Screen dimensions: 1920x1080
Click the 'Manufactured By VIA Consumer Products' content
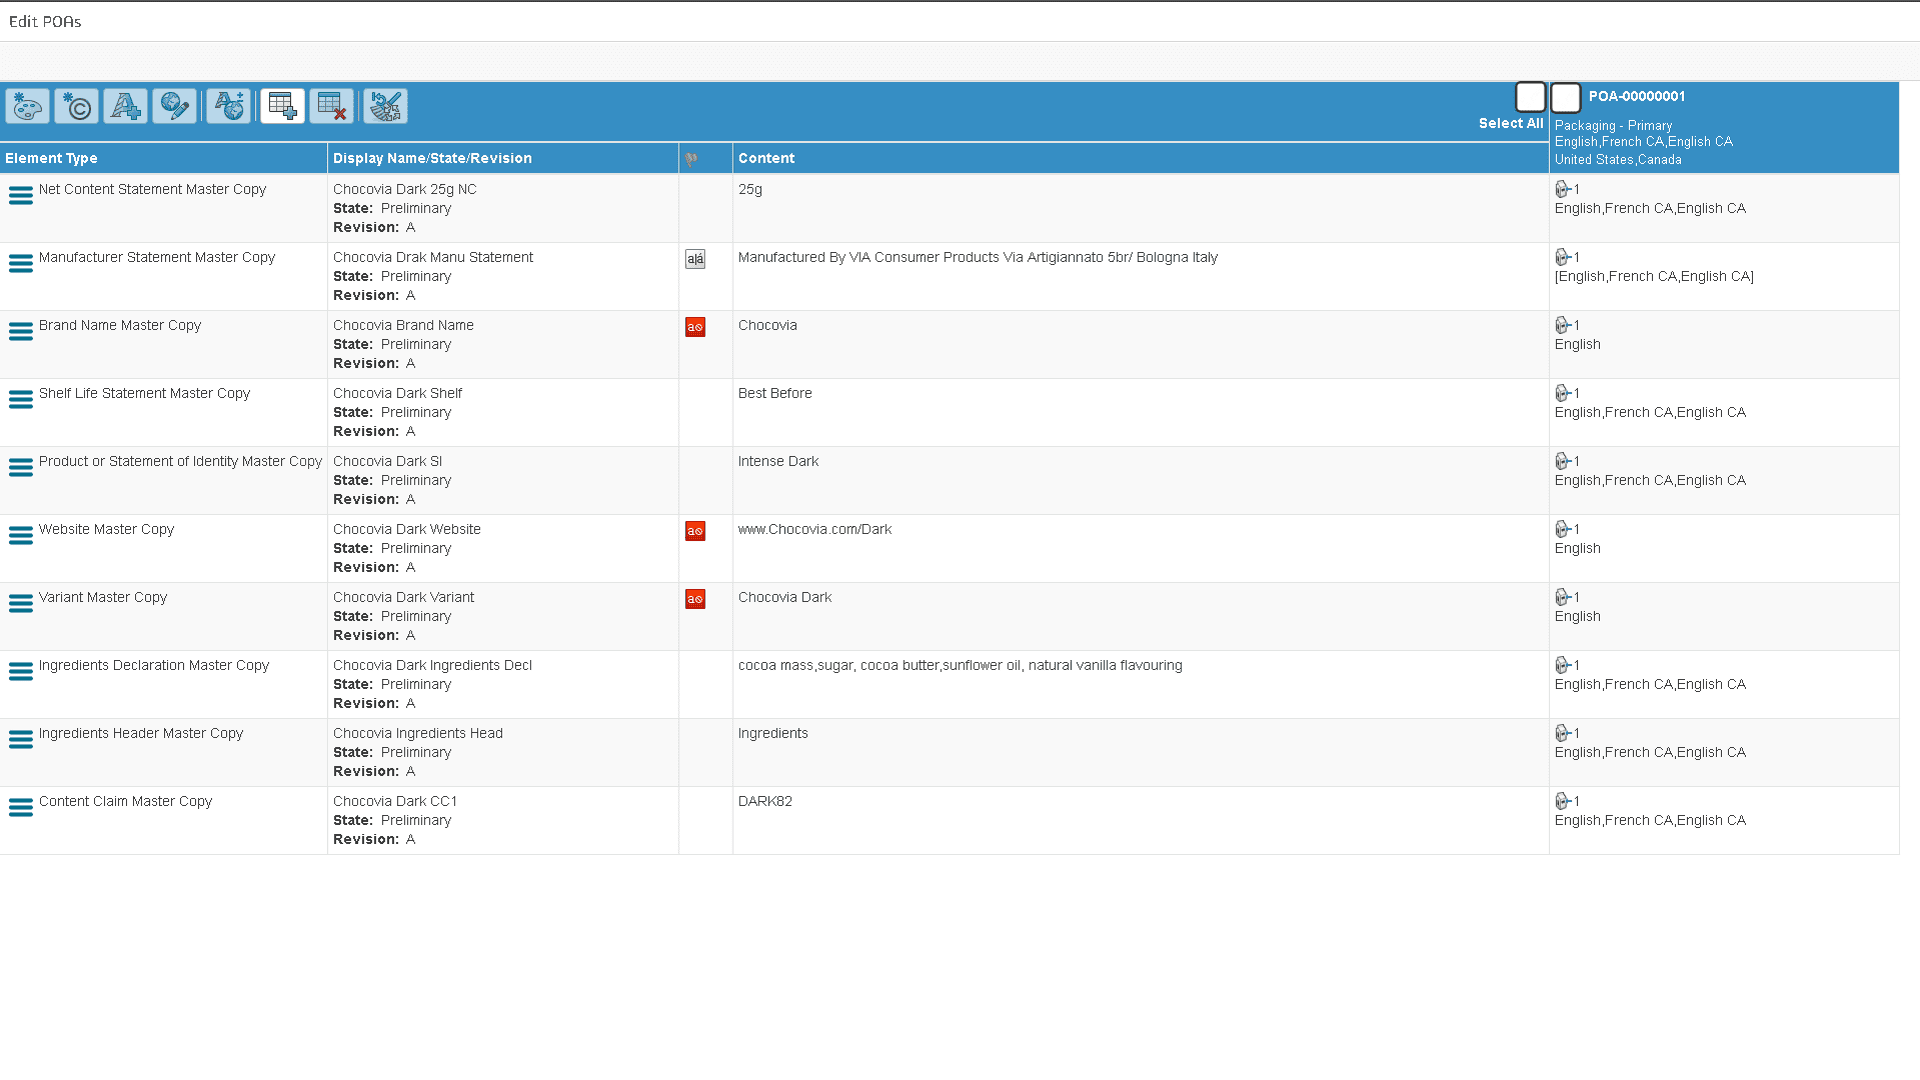(978, 257)
